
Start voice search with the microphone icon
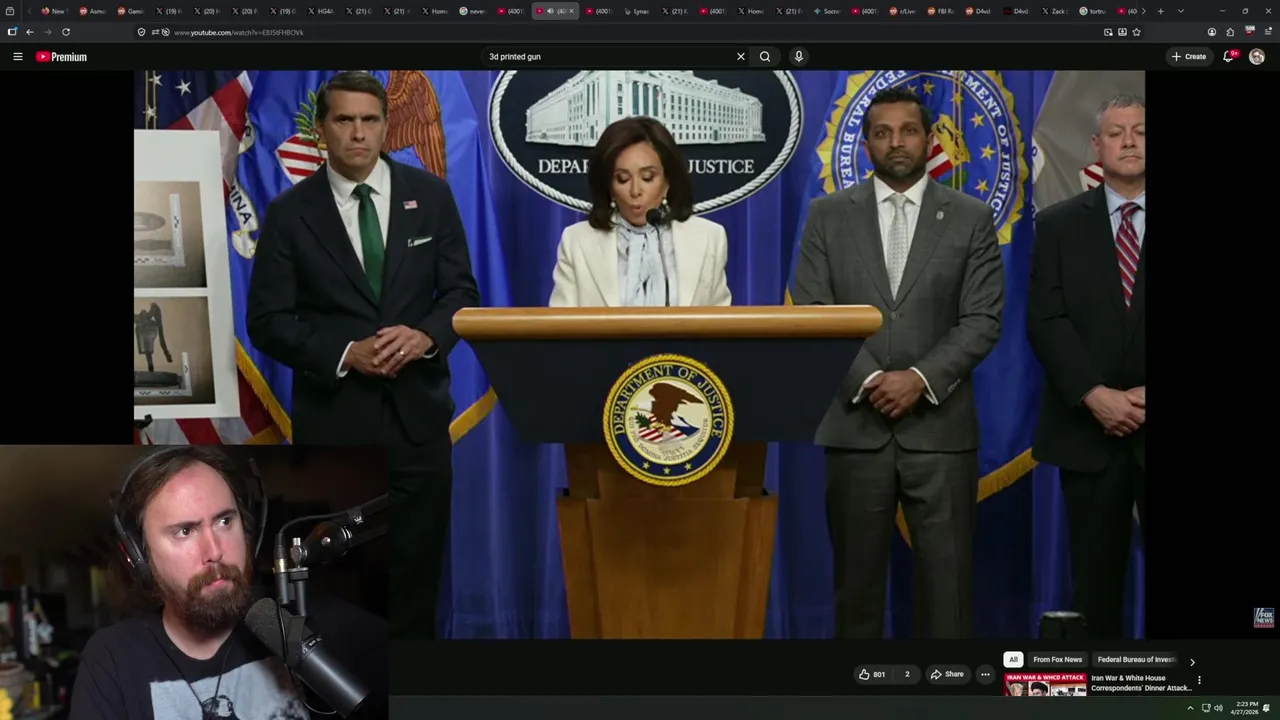pyautogui.click(x=798, y=57)
